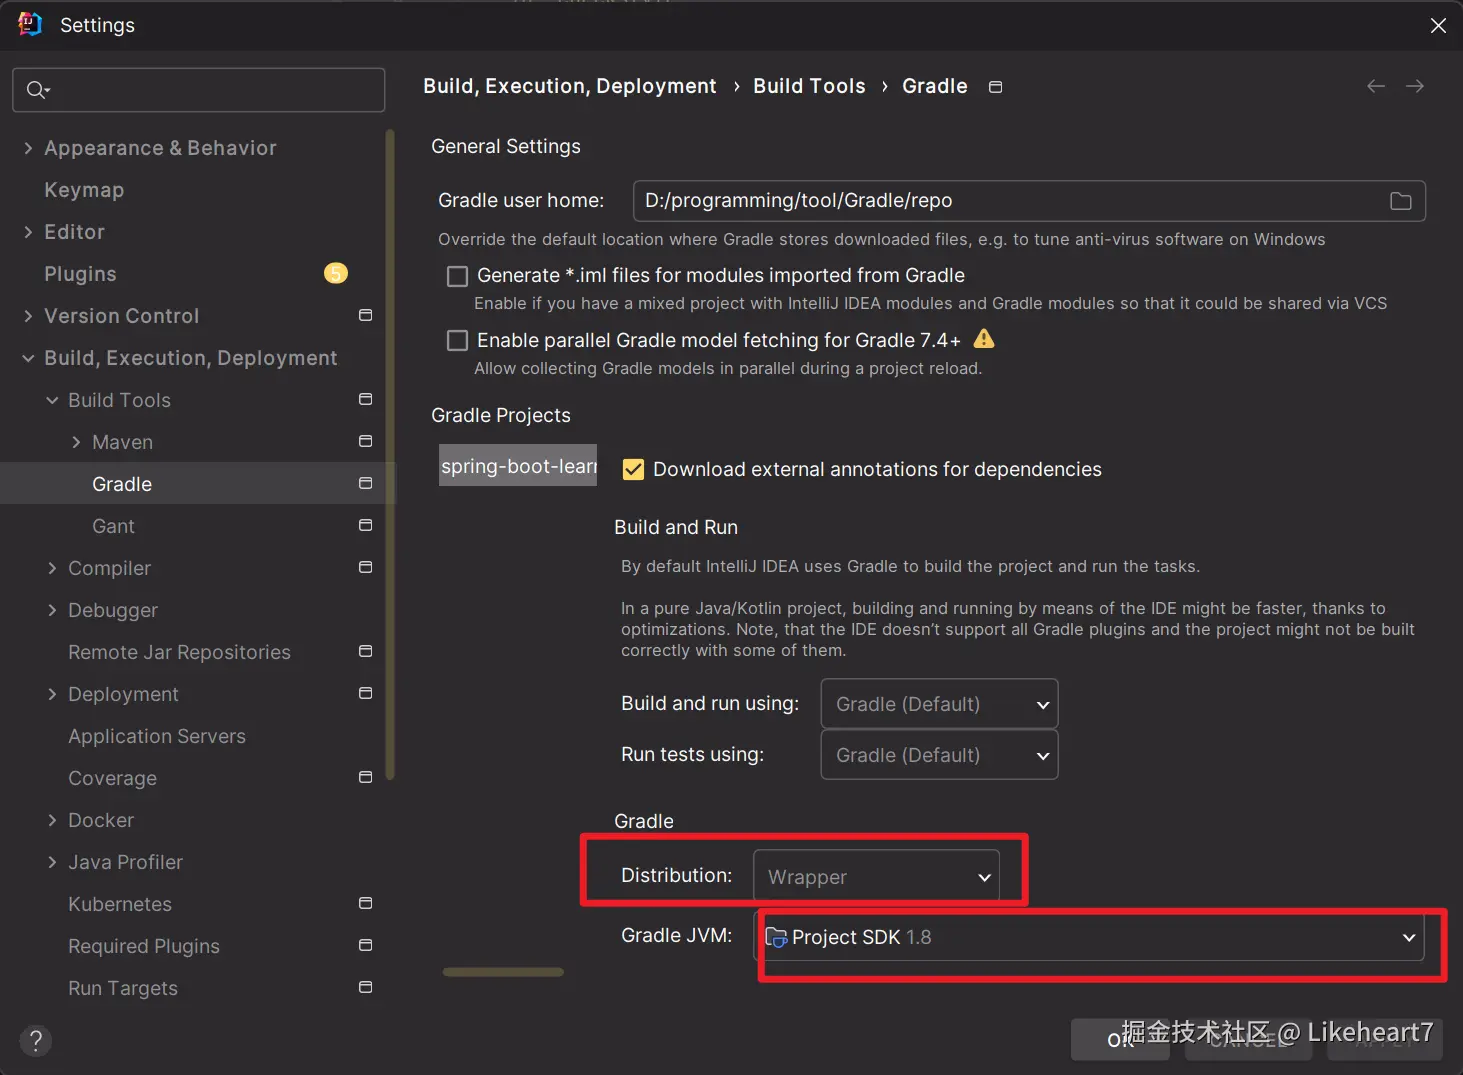Click the project-level icon on the Required Plugins row
The image size is (1463, 1075).
(365, 945)
